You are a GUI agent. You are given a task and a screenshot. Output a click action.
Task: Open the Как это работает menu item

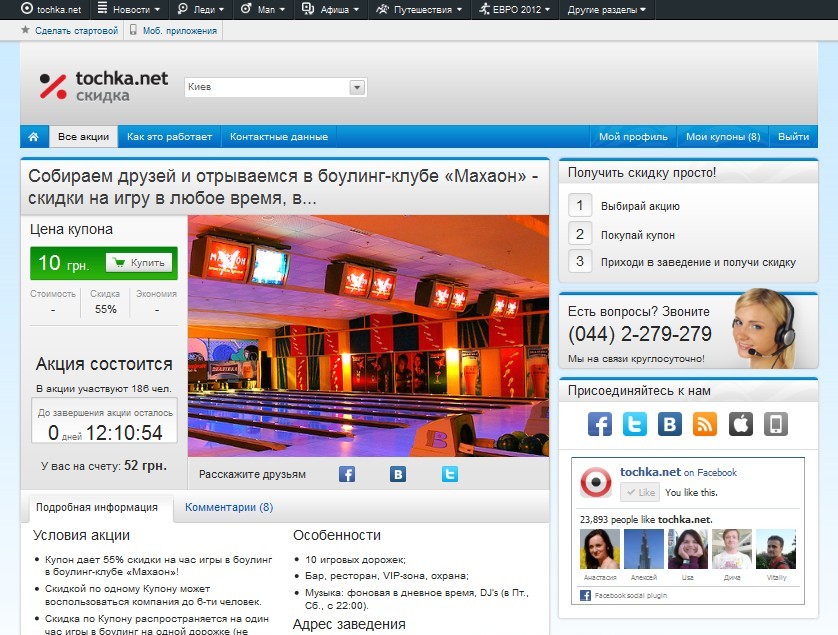click(x=170, y=137)
